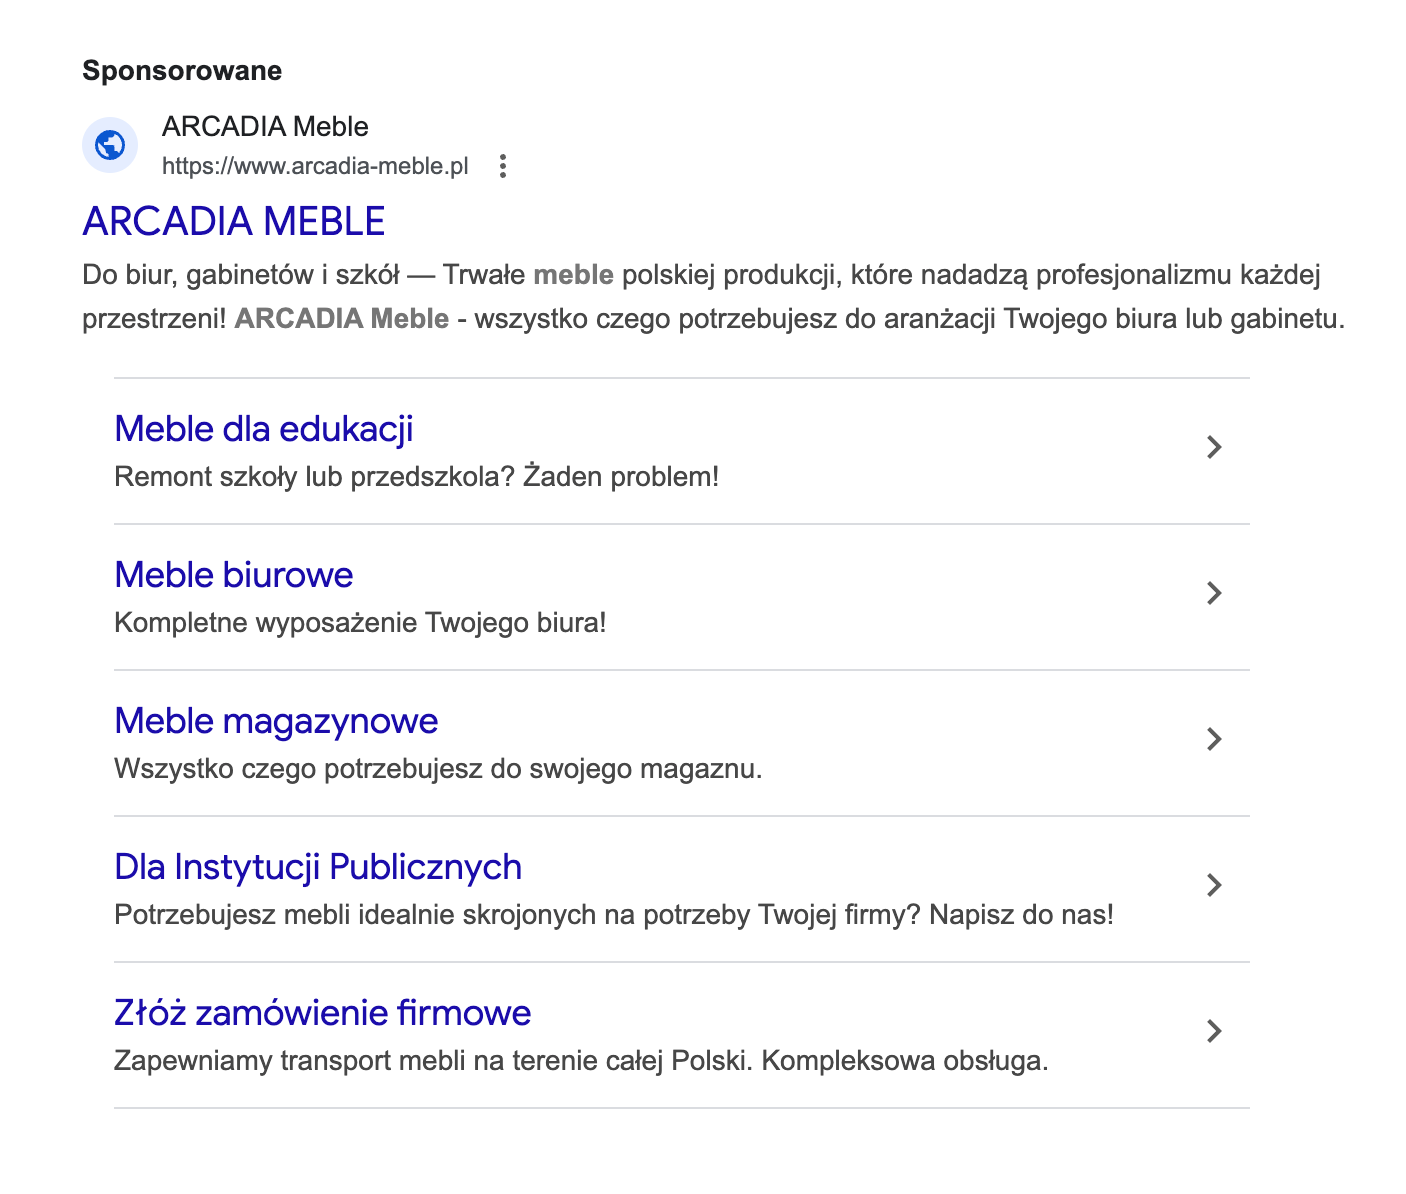This screenshot has width=1406, height=1194.
Task: Click the chevron next to Dla Instytucji Publicznych
Action: [1214, 885]
